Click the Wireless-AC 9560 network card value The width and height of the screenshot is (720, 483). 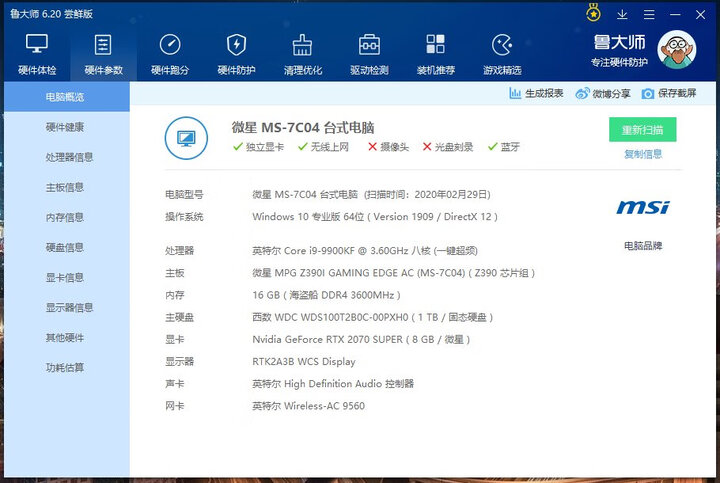[x=309, y=406]
